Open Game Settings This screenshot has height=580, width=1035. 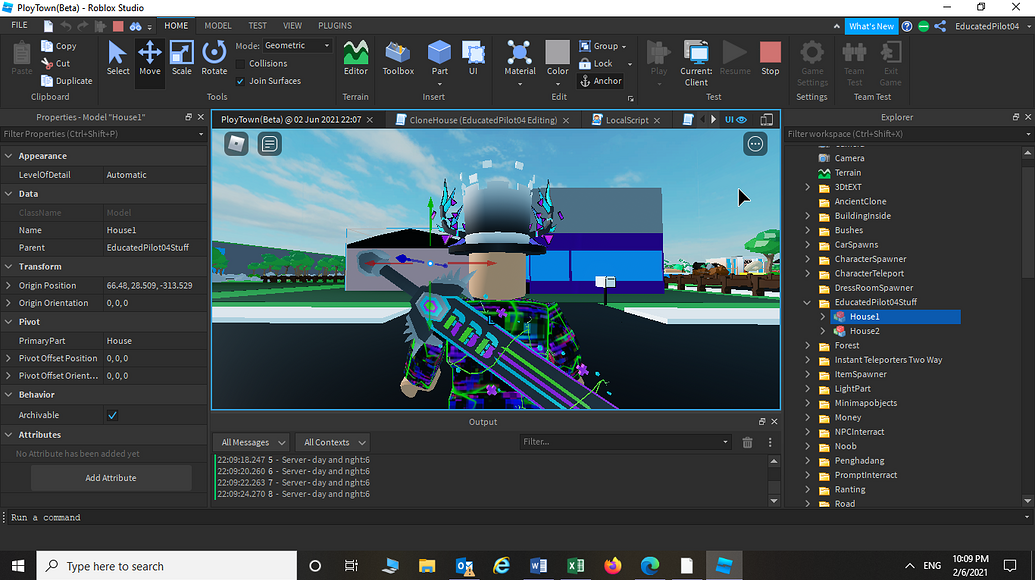(812, 63)
